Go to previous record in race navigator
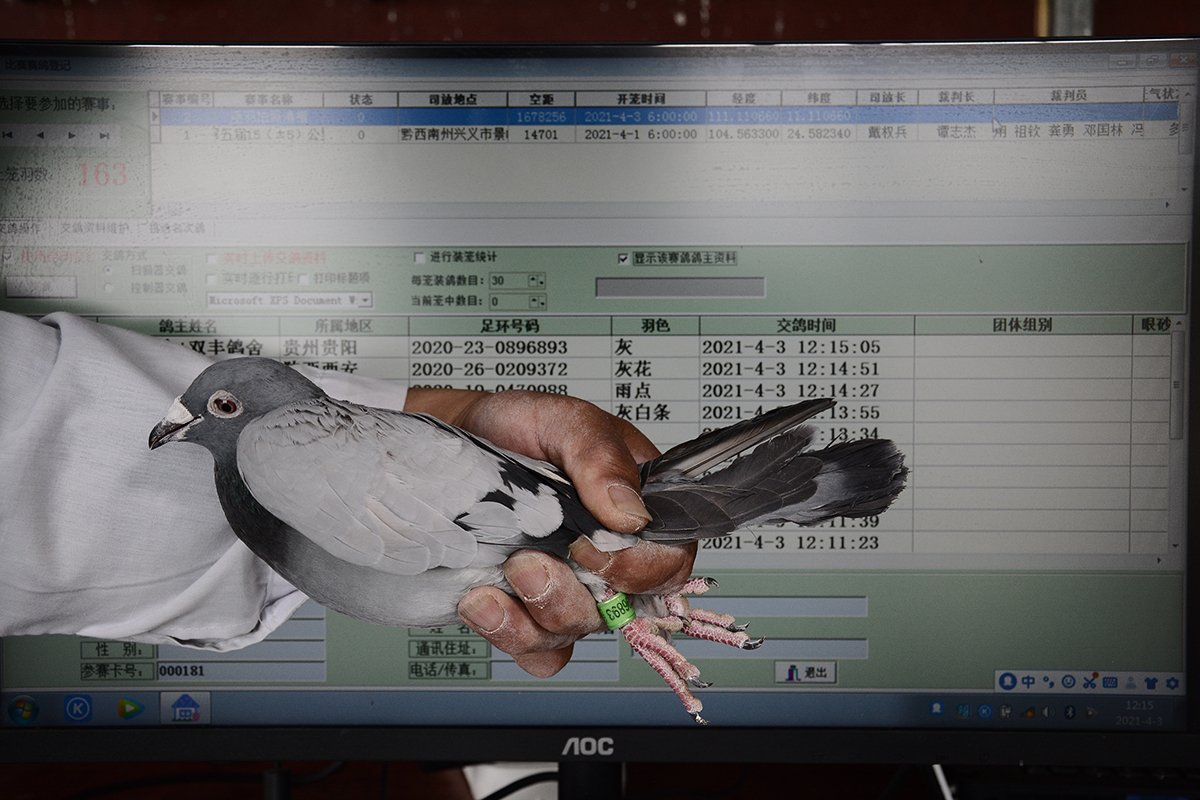The width and height of the screenshot is (1200, 800). coord(40,134)
